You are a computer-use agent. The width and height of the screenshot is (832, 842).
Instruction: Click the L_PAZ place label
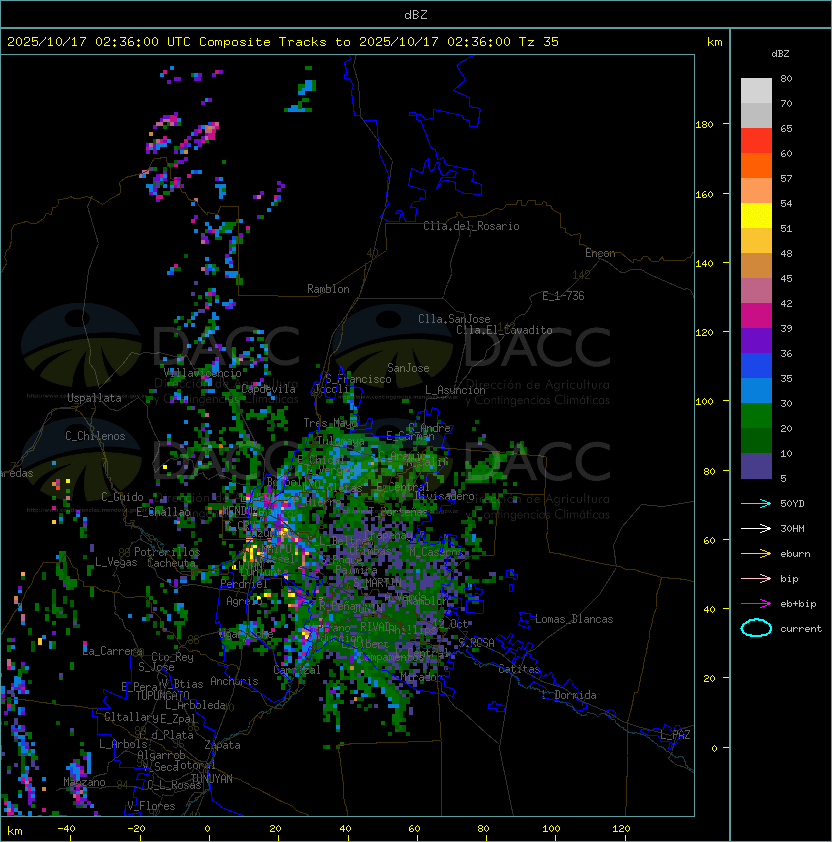click(x=675, y=735)
